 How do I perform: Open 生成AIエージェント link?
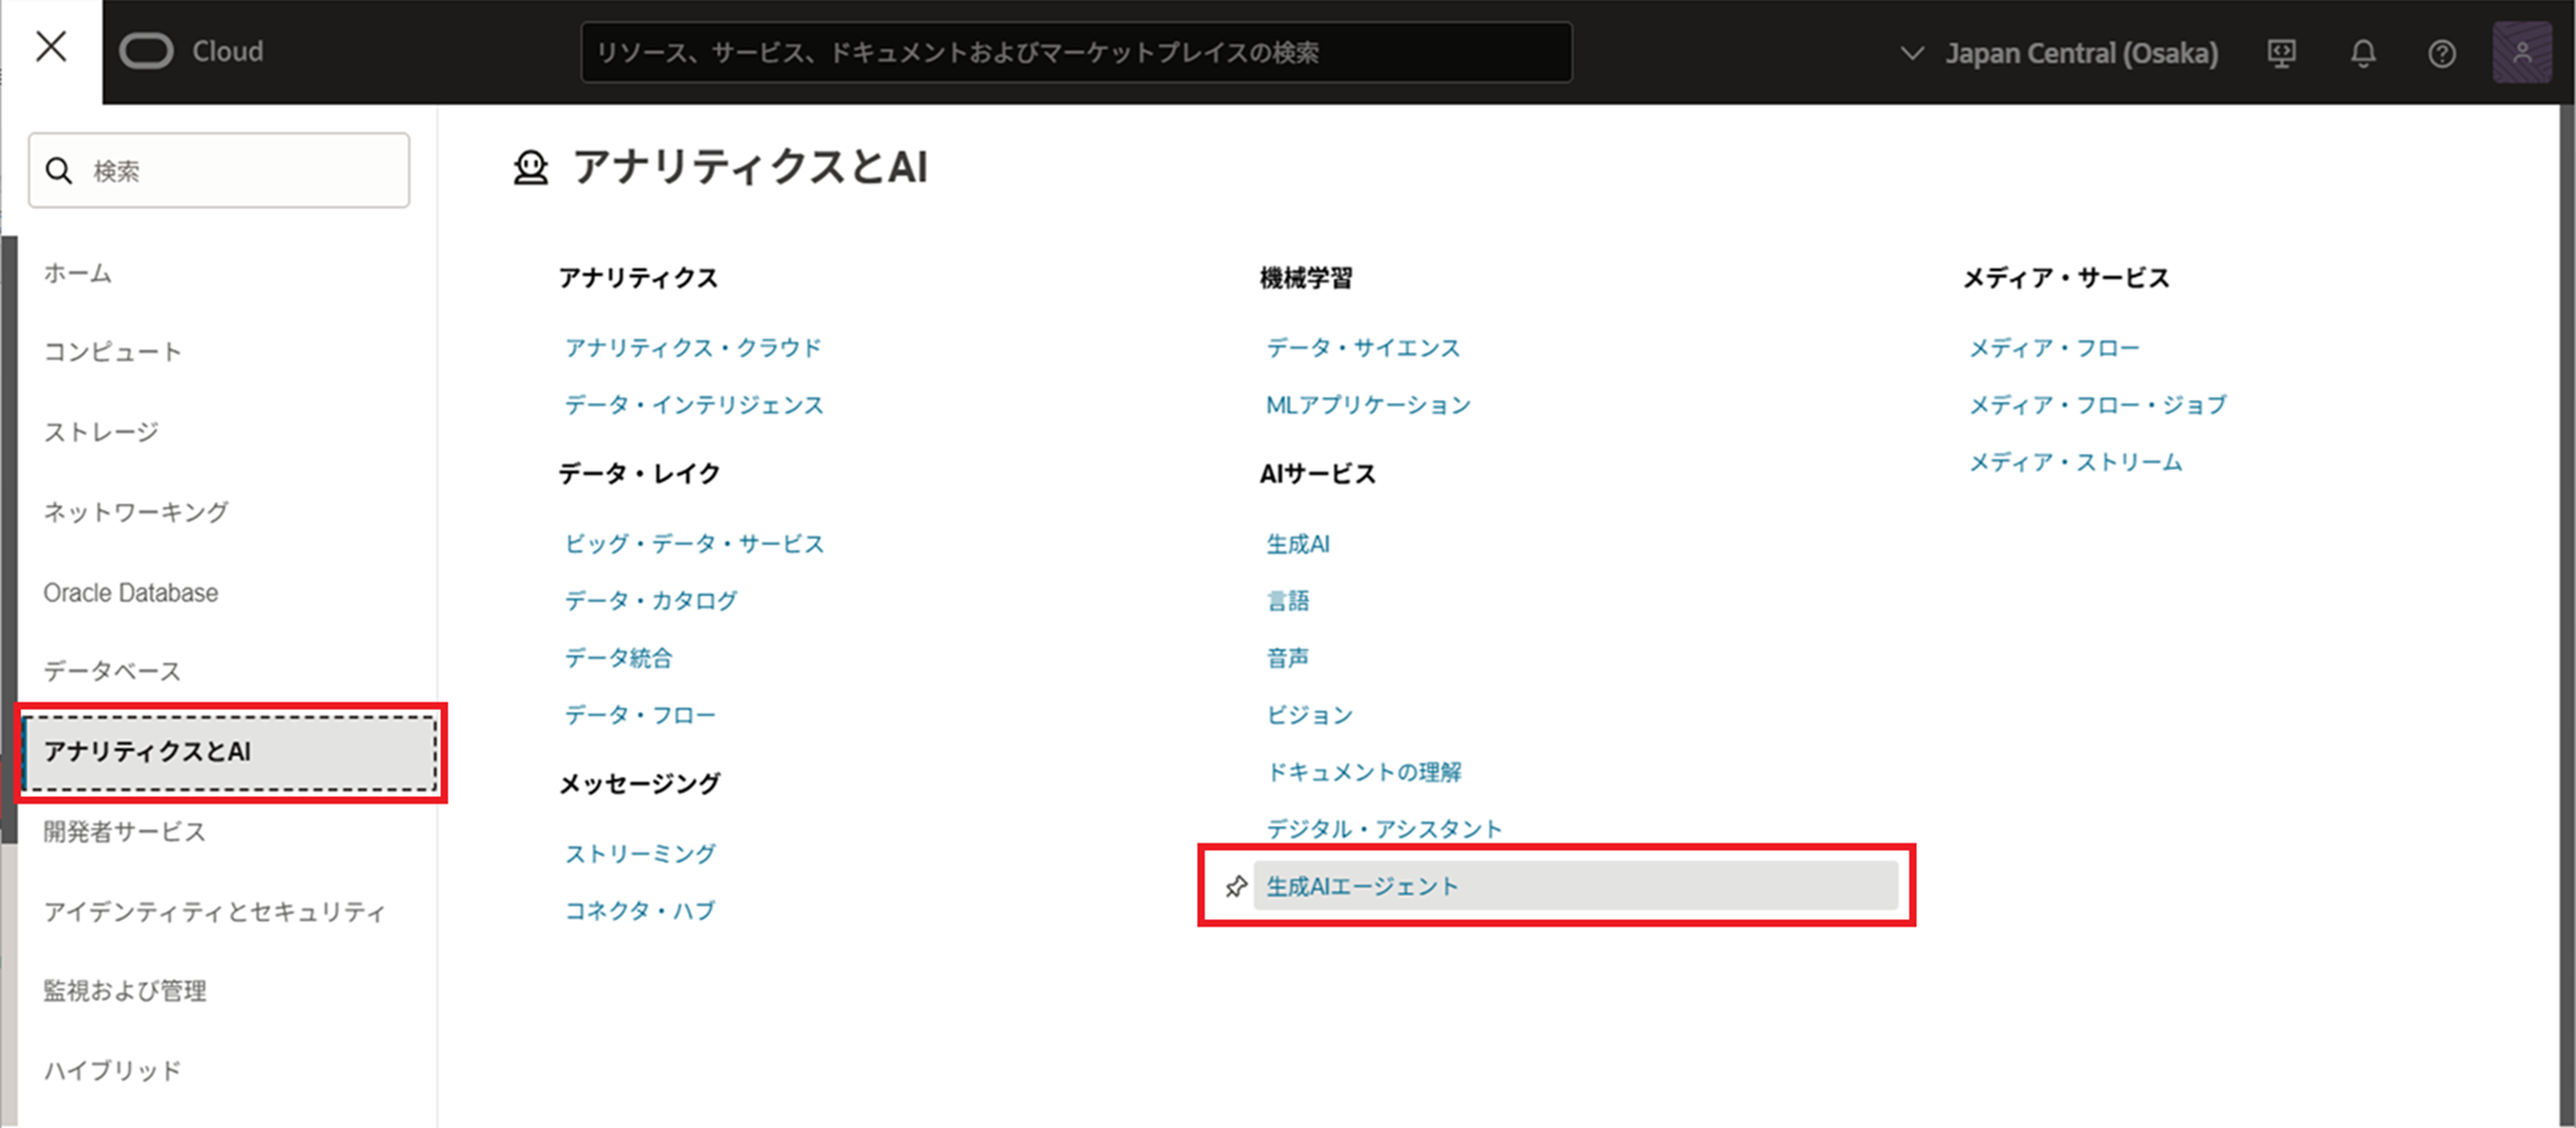point(1575,886)
